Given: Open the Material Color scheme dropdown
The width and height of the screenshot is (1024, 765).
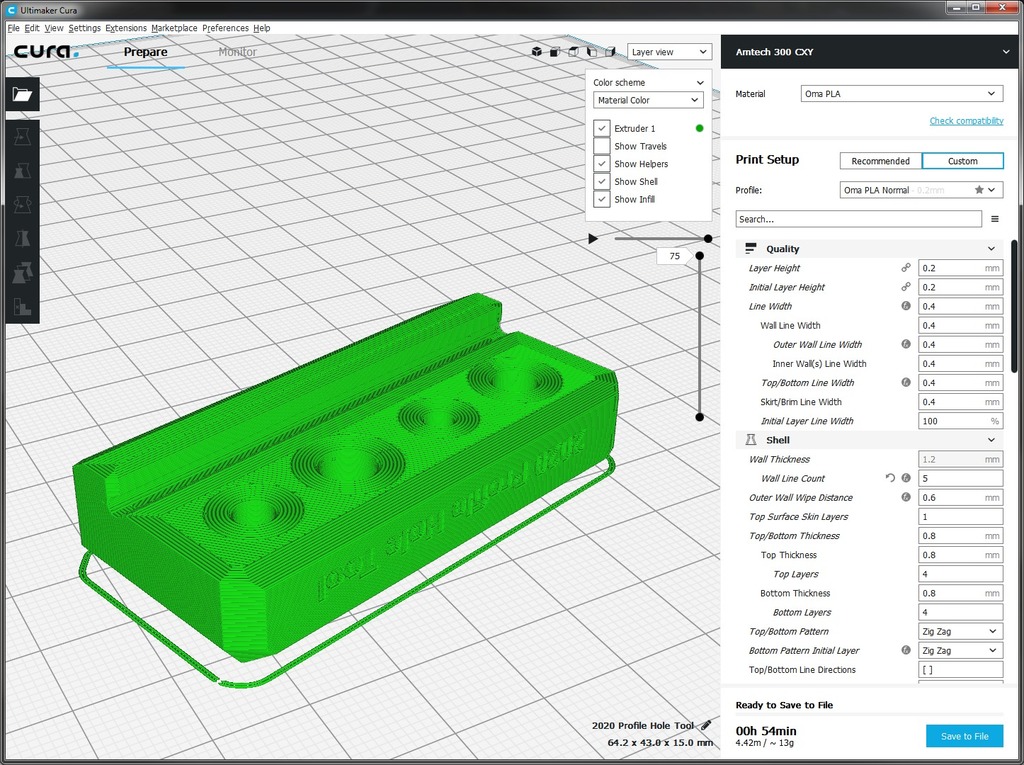Looking at the screenshot, I should pos(648,100).
